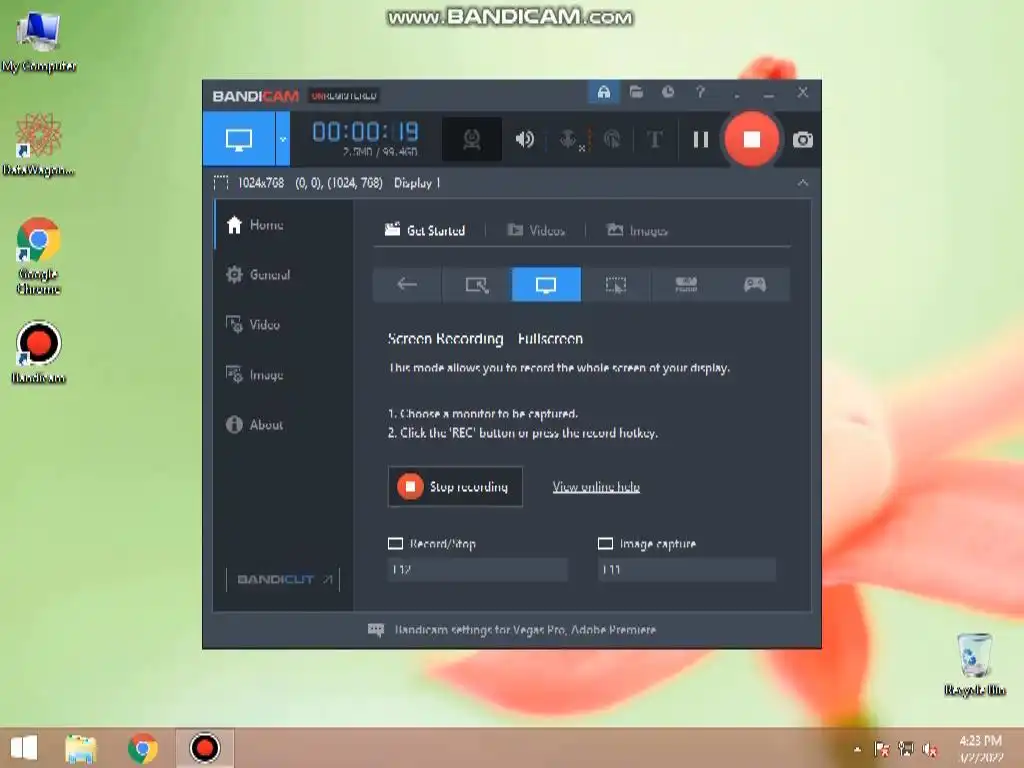This screenshot has width=1024, height=768.
Task: Select the game recording mode gamepad icon
Action: click(755, 284)
